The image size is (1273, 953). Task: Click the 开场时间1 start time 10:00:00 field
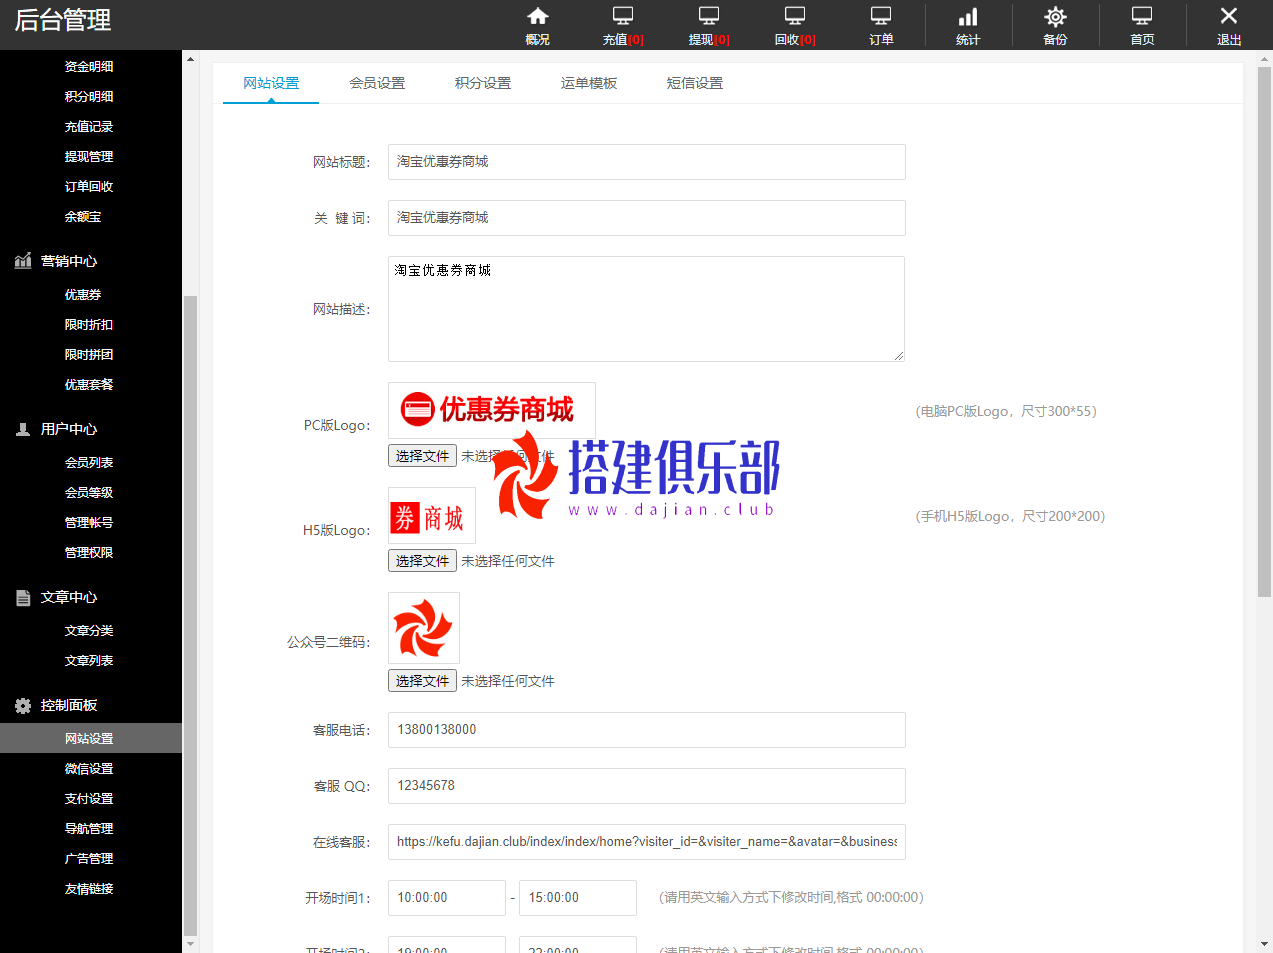pyautogui.click(x=447, y=898)
